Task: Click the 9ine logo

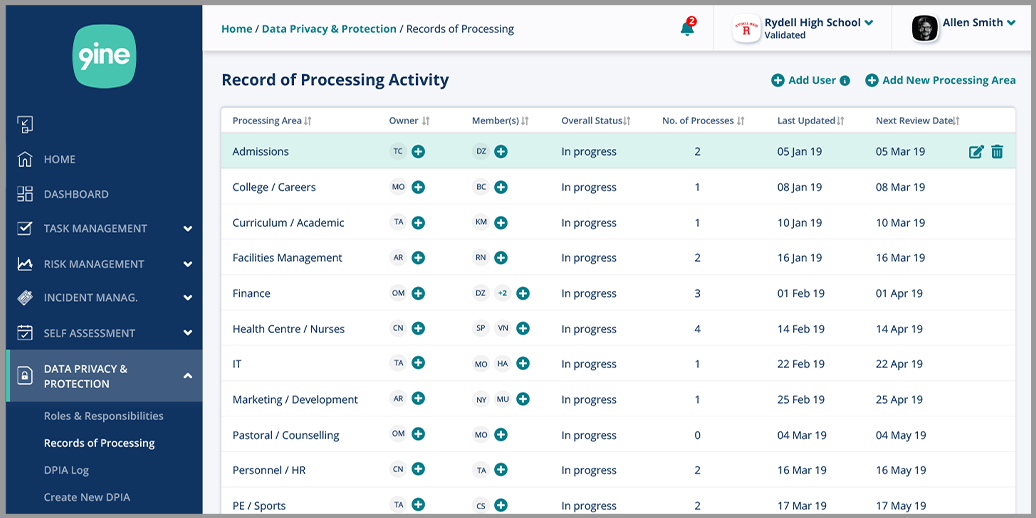Action: coord(105,57)
